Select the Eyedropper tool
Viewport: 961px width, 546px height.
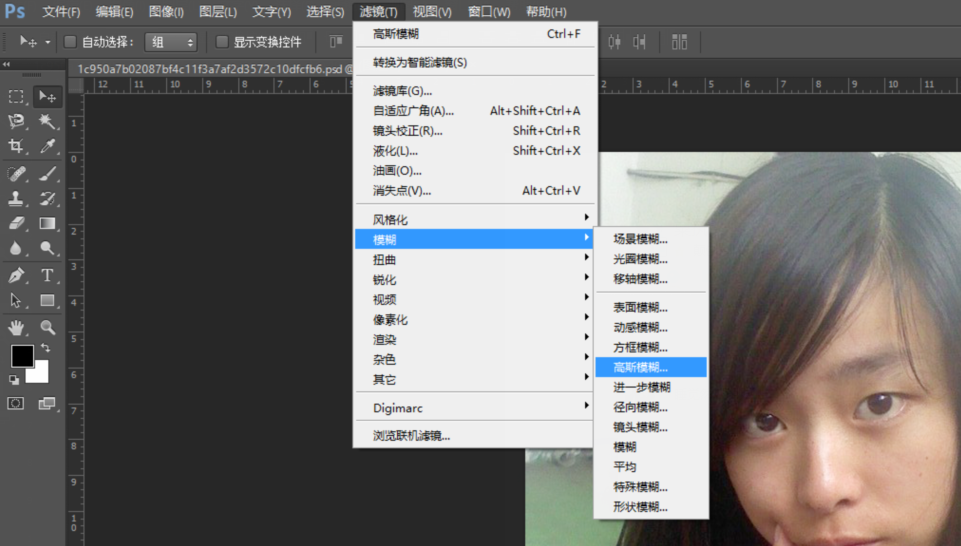click(x=47, y=146)
